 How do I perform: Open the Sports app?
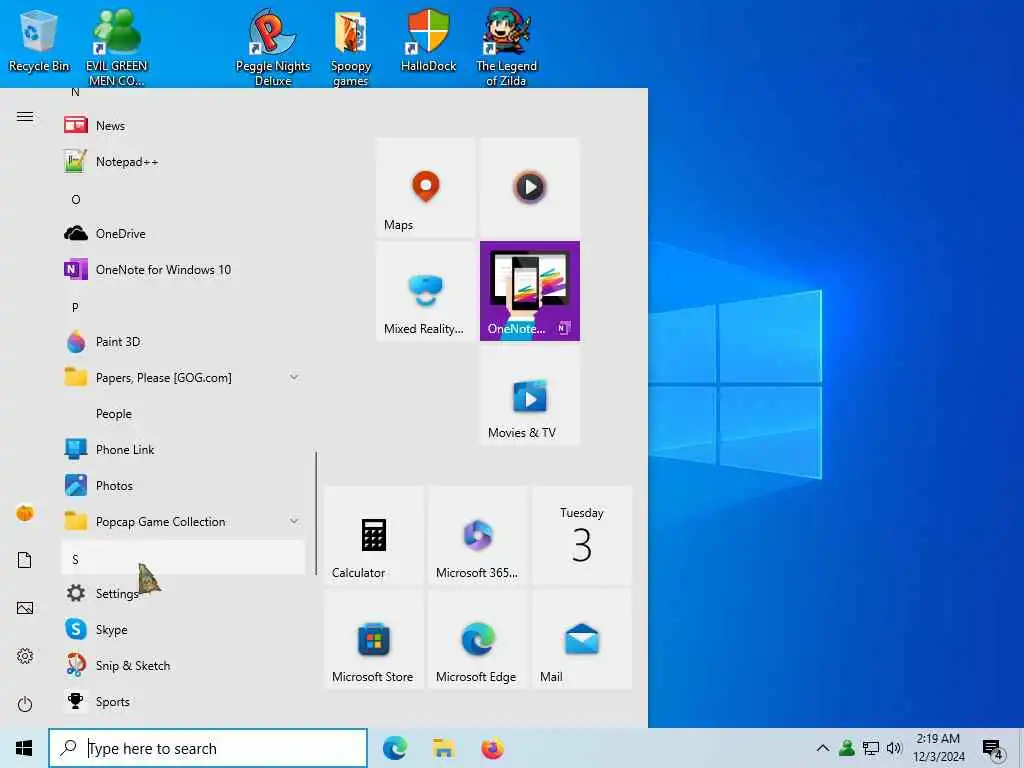pos(183,701)
